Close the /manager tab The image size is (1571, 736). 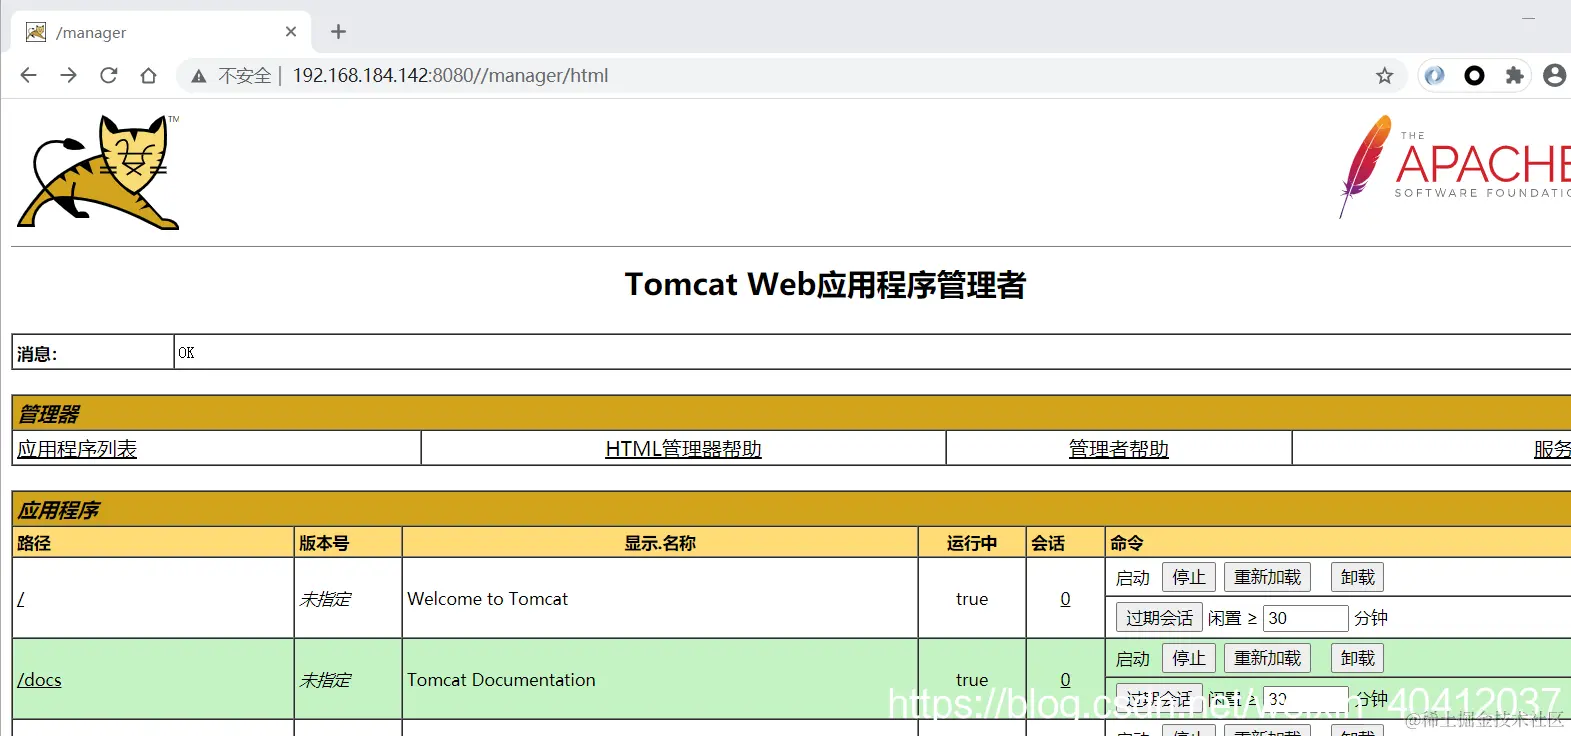[x=291, y=32]
